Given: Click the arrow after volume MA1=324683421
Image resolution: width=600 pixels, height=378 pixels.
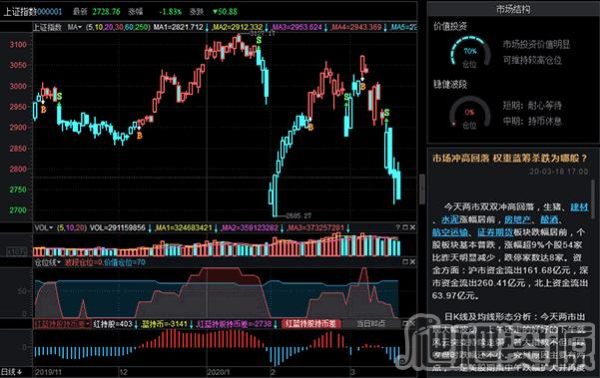Looking at the screenshot, I should pyautogui.click(x=216, y=228).
